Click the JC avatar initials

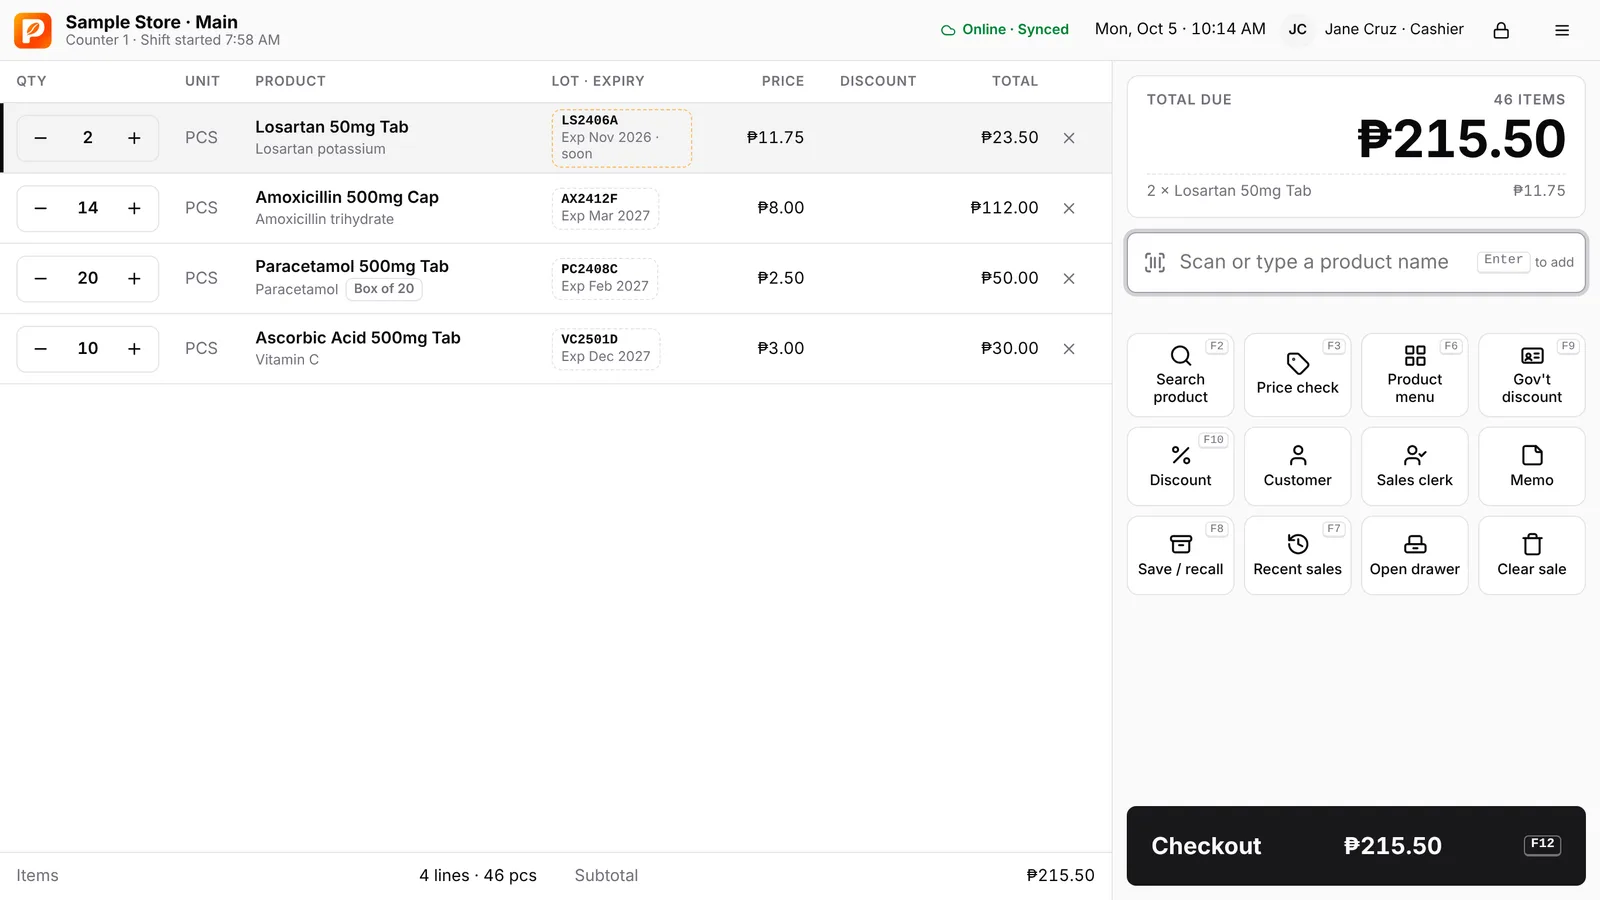[1297, 30]
